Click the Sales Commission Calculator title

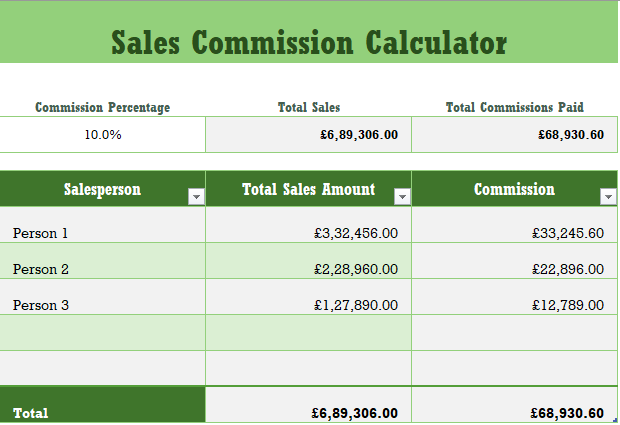click(309, 43)
